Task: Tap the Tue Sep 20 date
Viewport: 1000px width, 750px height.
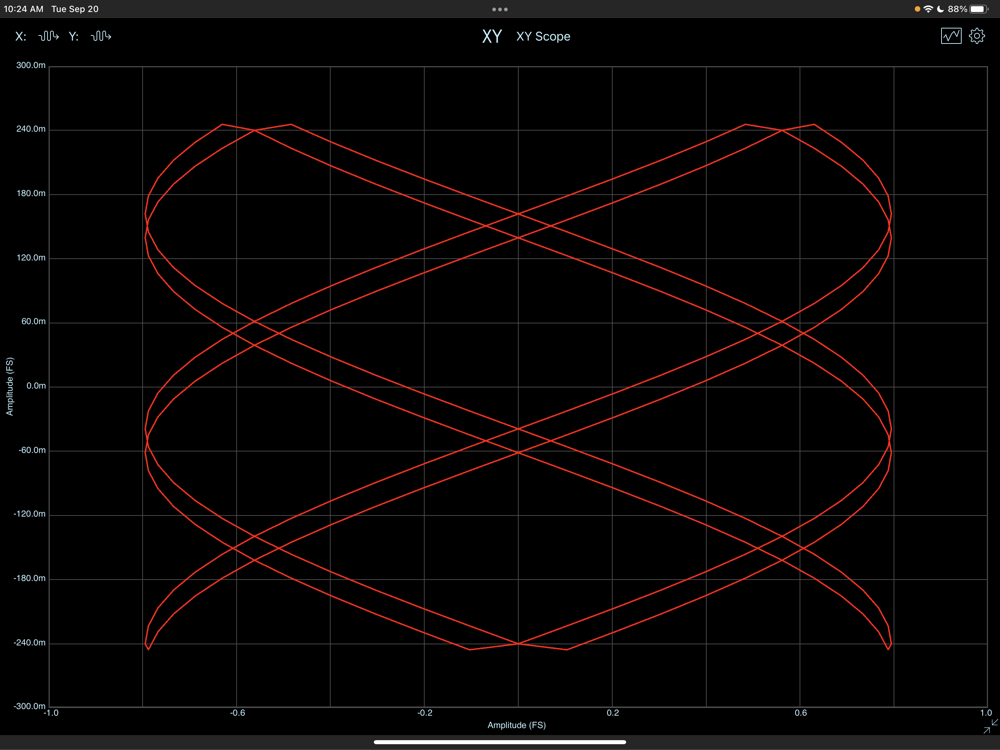Action: 75,9
